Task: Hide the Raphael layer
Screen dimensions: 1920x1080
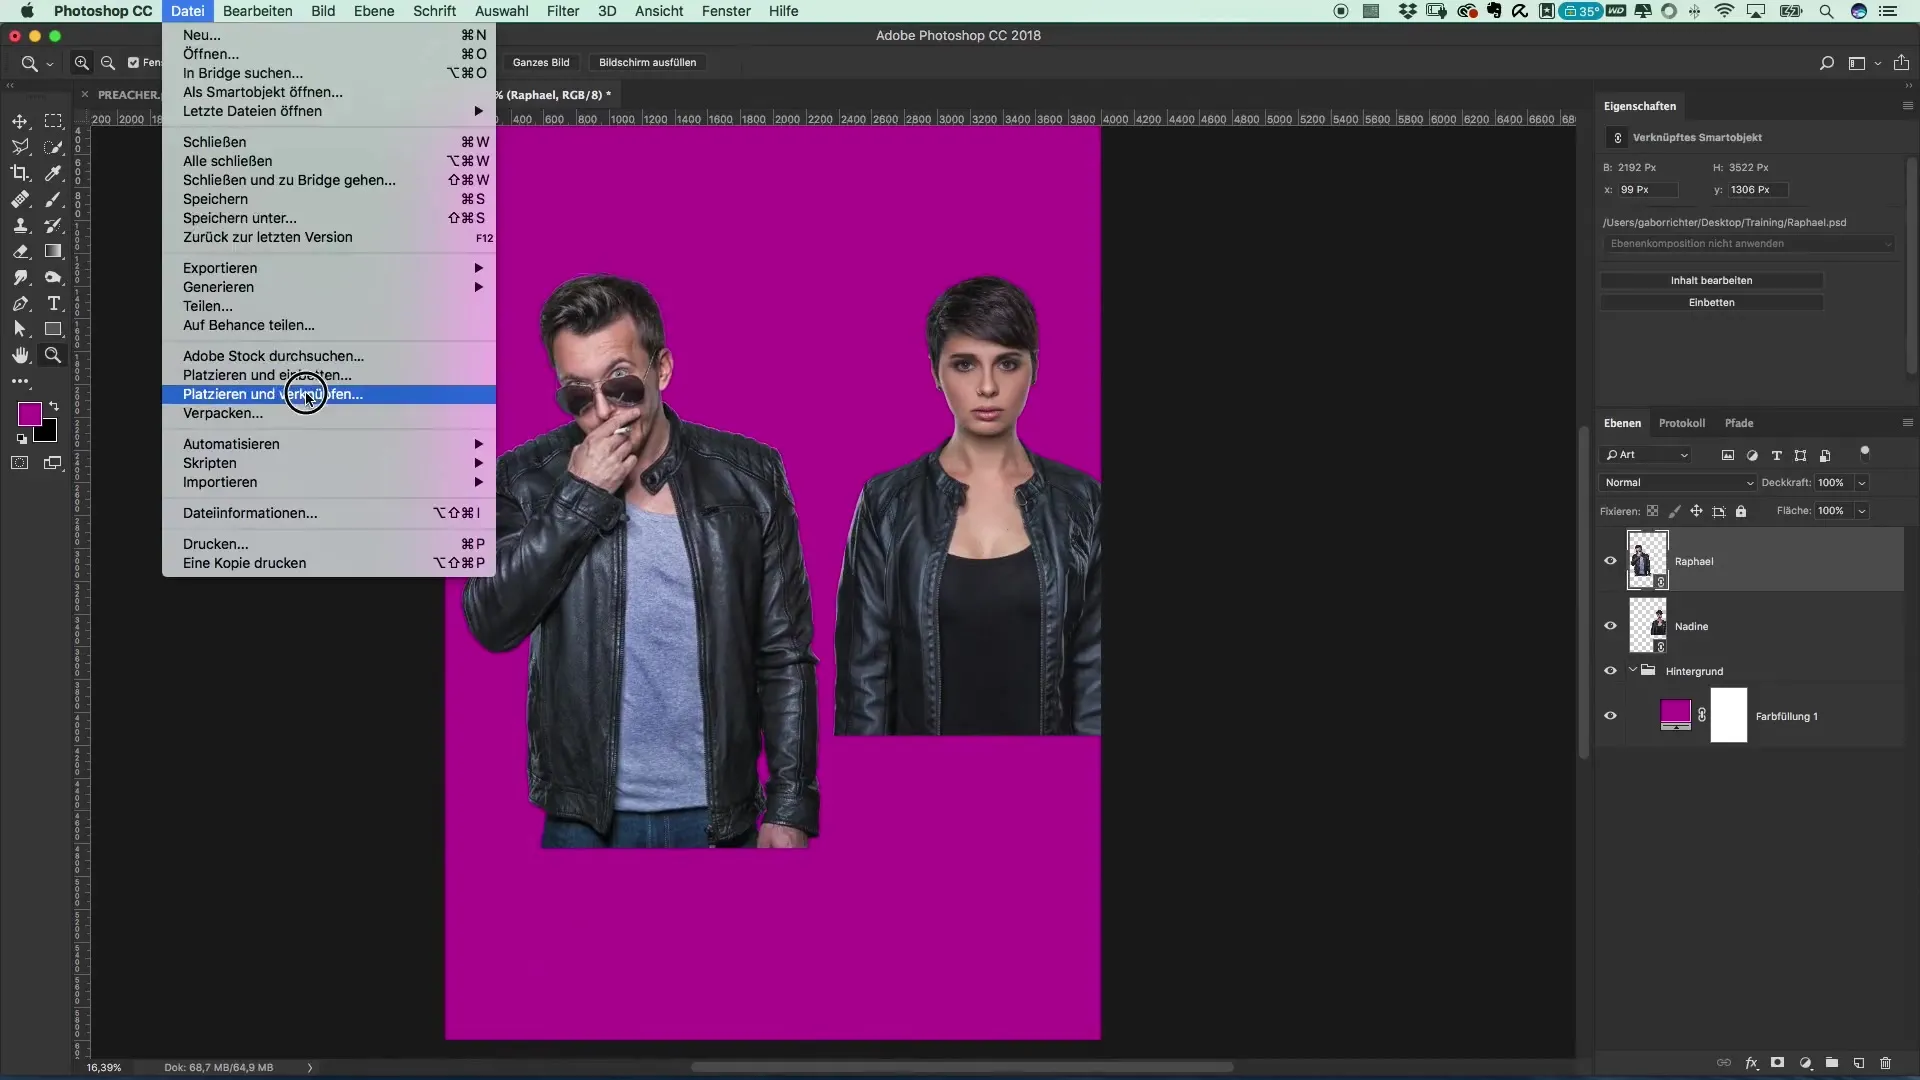Action: pos(1610,561)
